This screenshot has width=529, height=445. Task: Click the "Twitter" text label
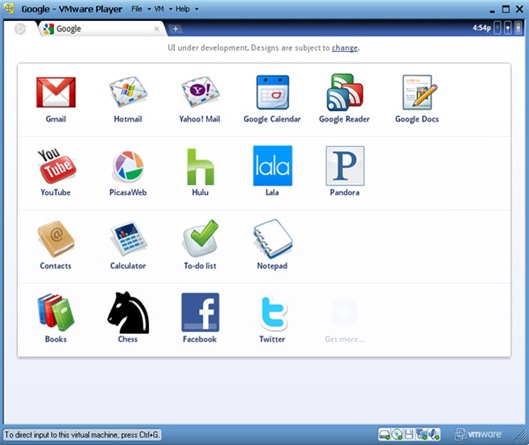tap(272, 339)
